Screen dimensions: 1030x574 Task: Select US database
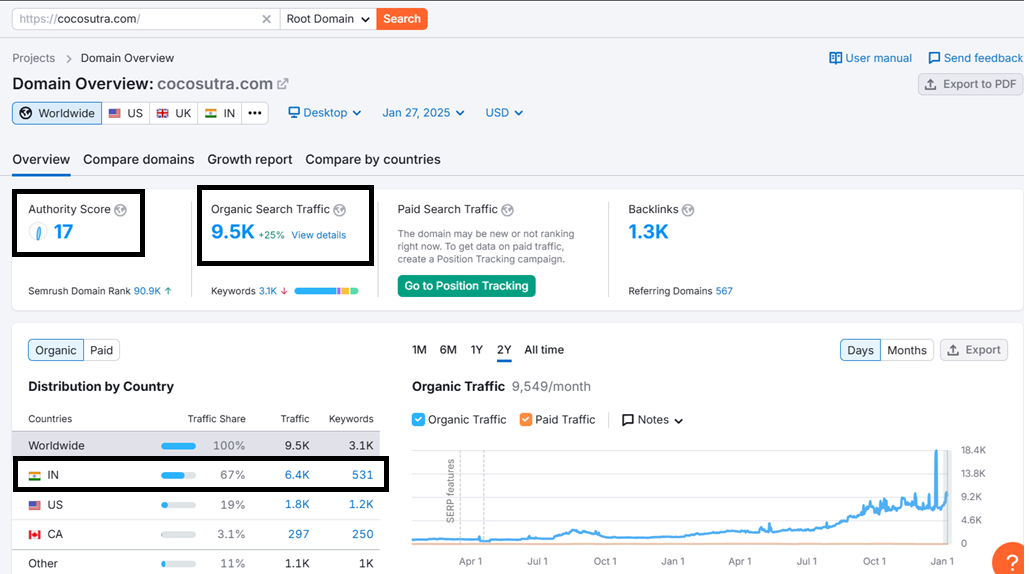click(126, 113)
